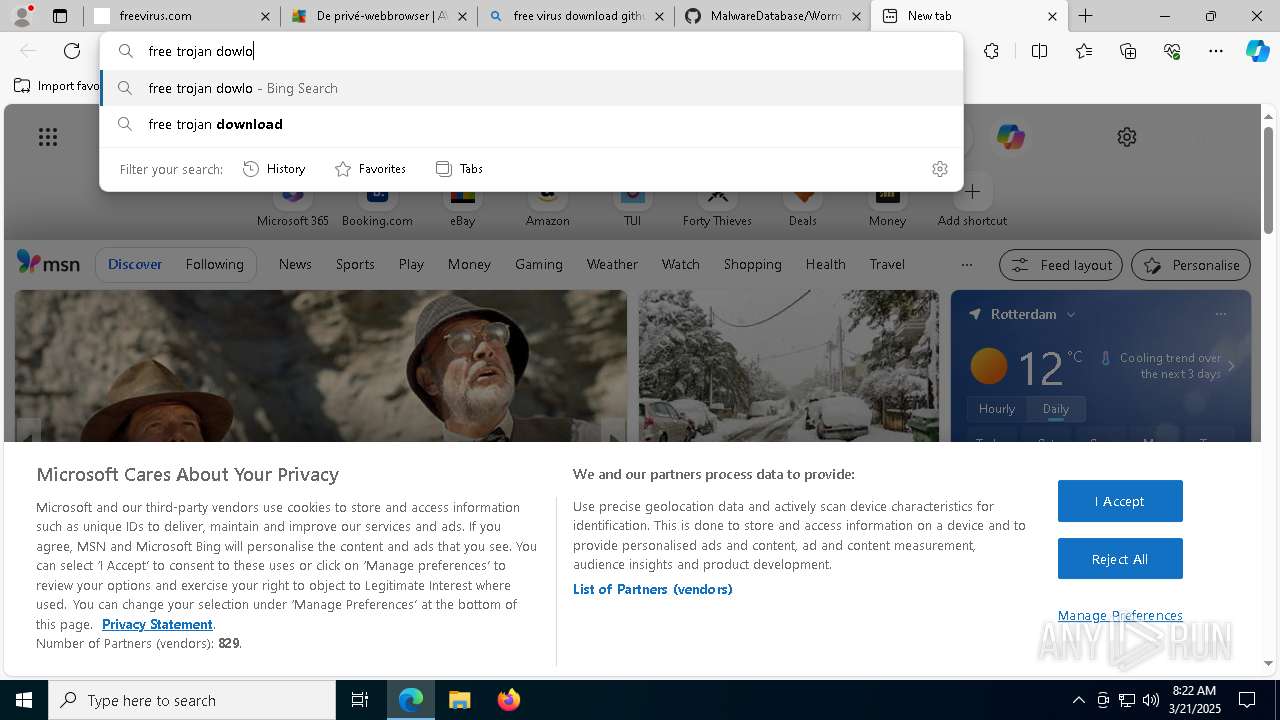Open the Gaming category
This screenshot has height=720, width=1280.
[539, 264]
